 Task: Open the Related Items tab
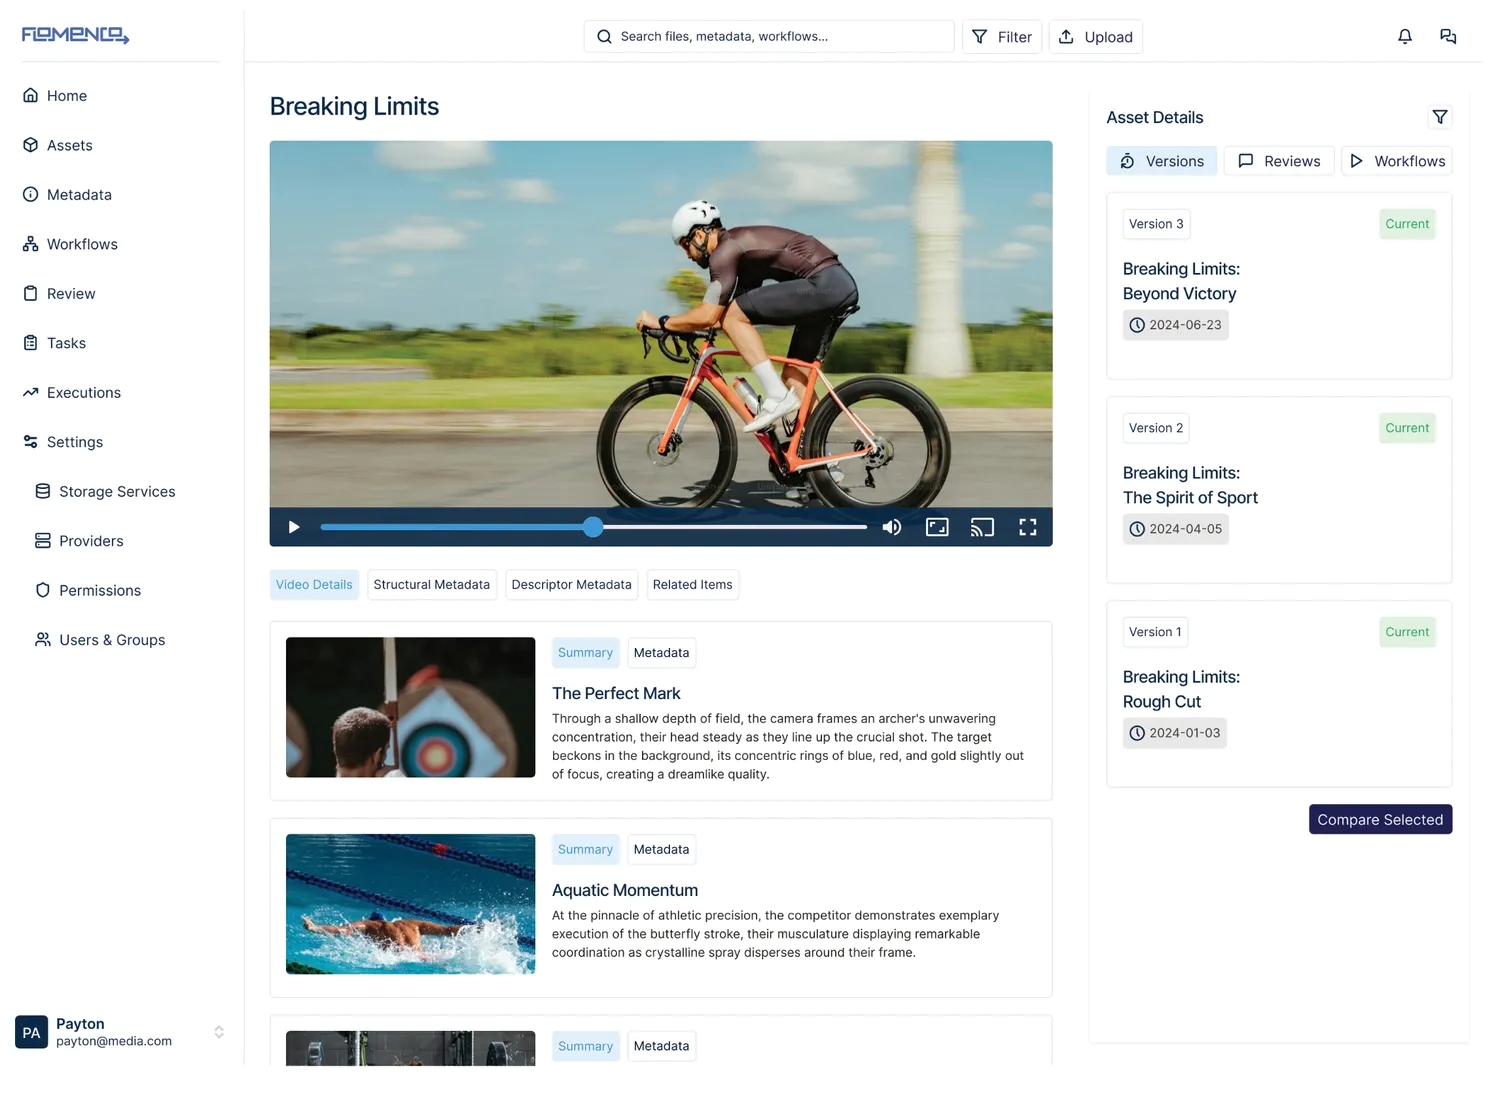tap(693, 585)
